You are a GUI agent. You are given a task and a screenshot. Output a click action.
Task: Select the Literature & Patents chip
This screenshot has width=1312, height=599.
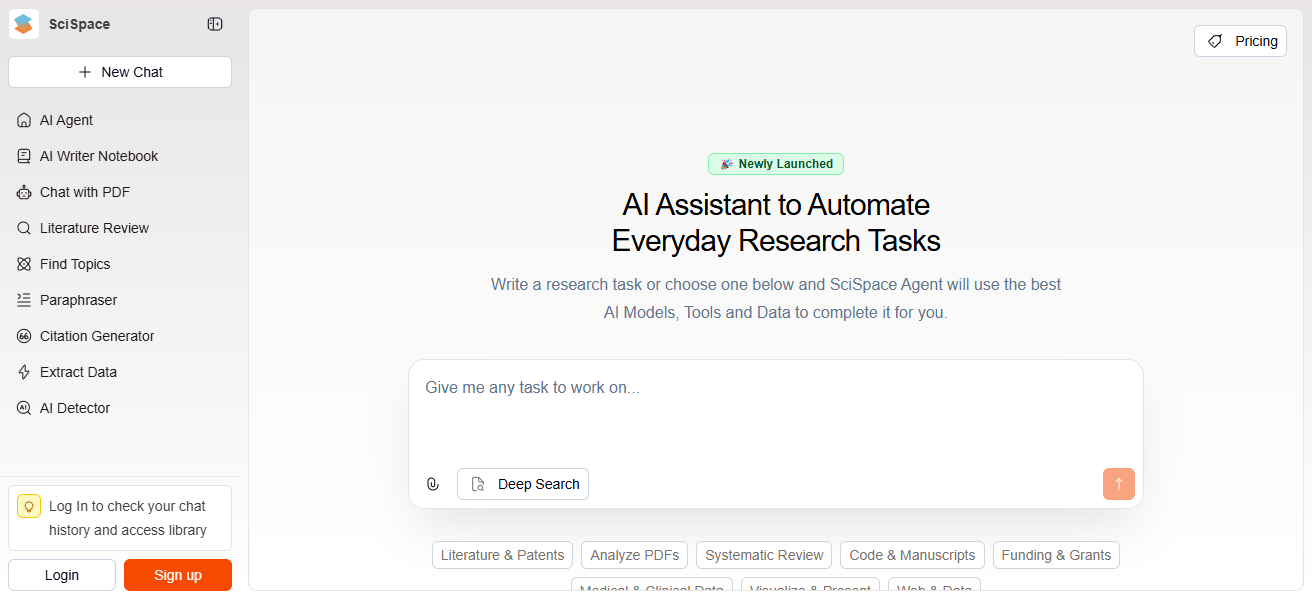(x=502, y=555)
